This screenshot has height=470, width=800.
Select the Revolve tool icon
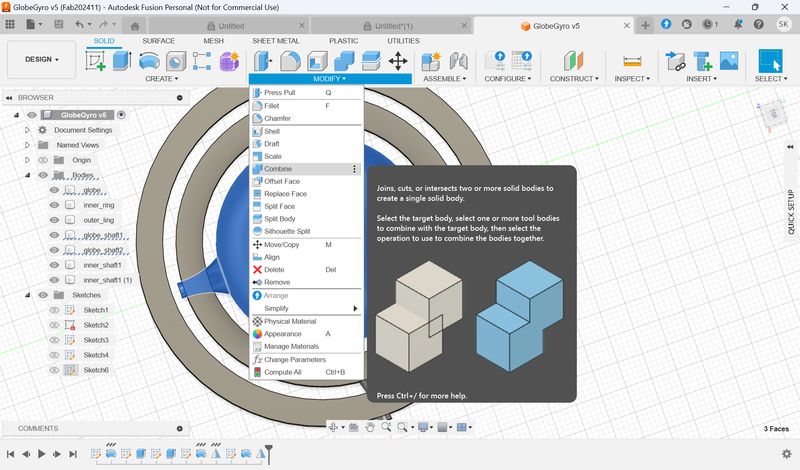[148, 61]
